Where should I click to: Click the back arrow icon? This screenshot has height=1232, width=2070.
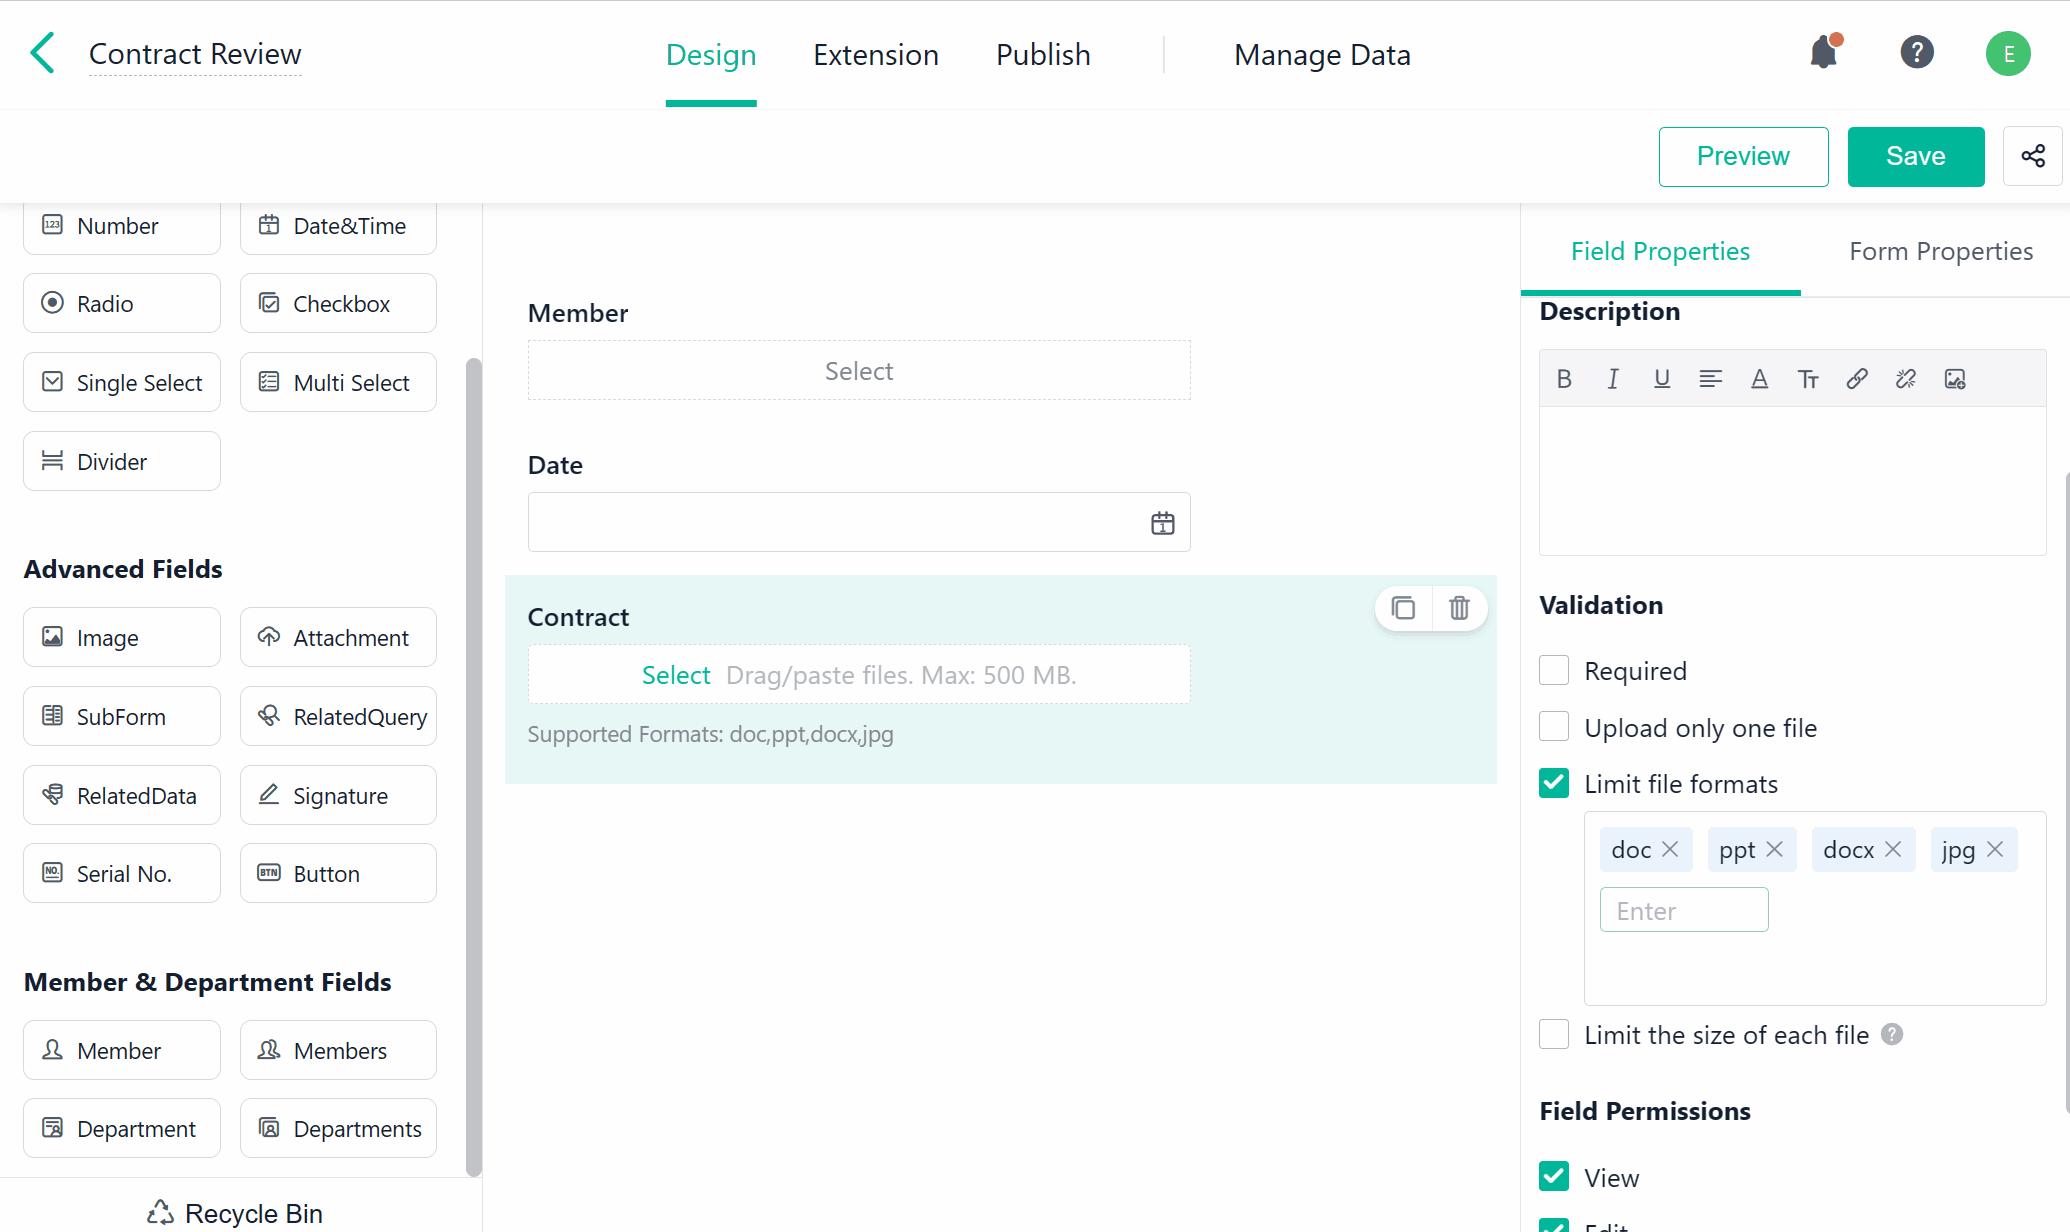(42, 54)
